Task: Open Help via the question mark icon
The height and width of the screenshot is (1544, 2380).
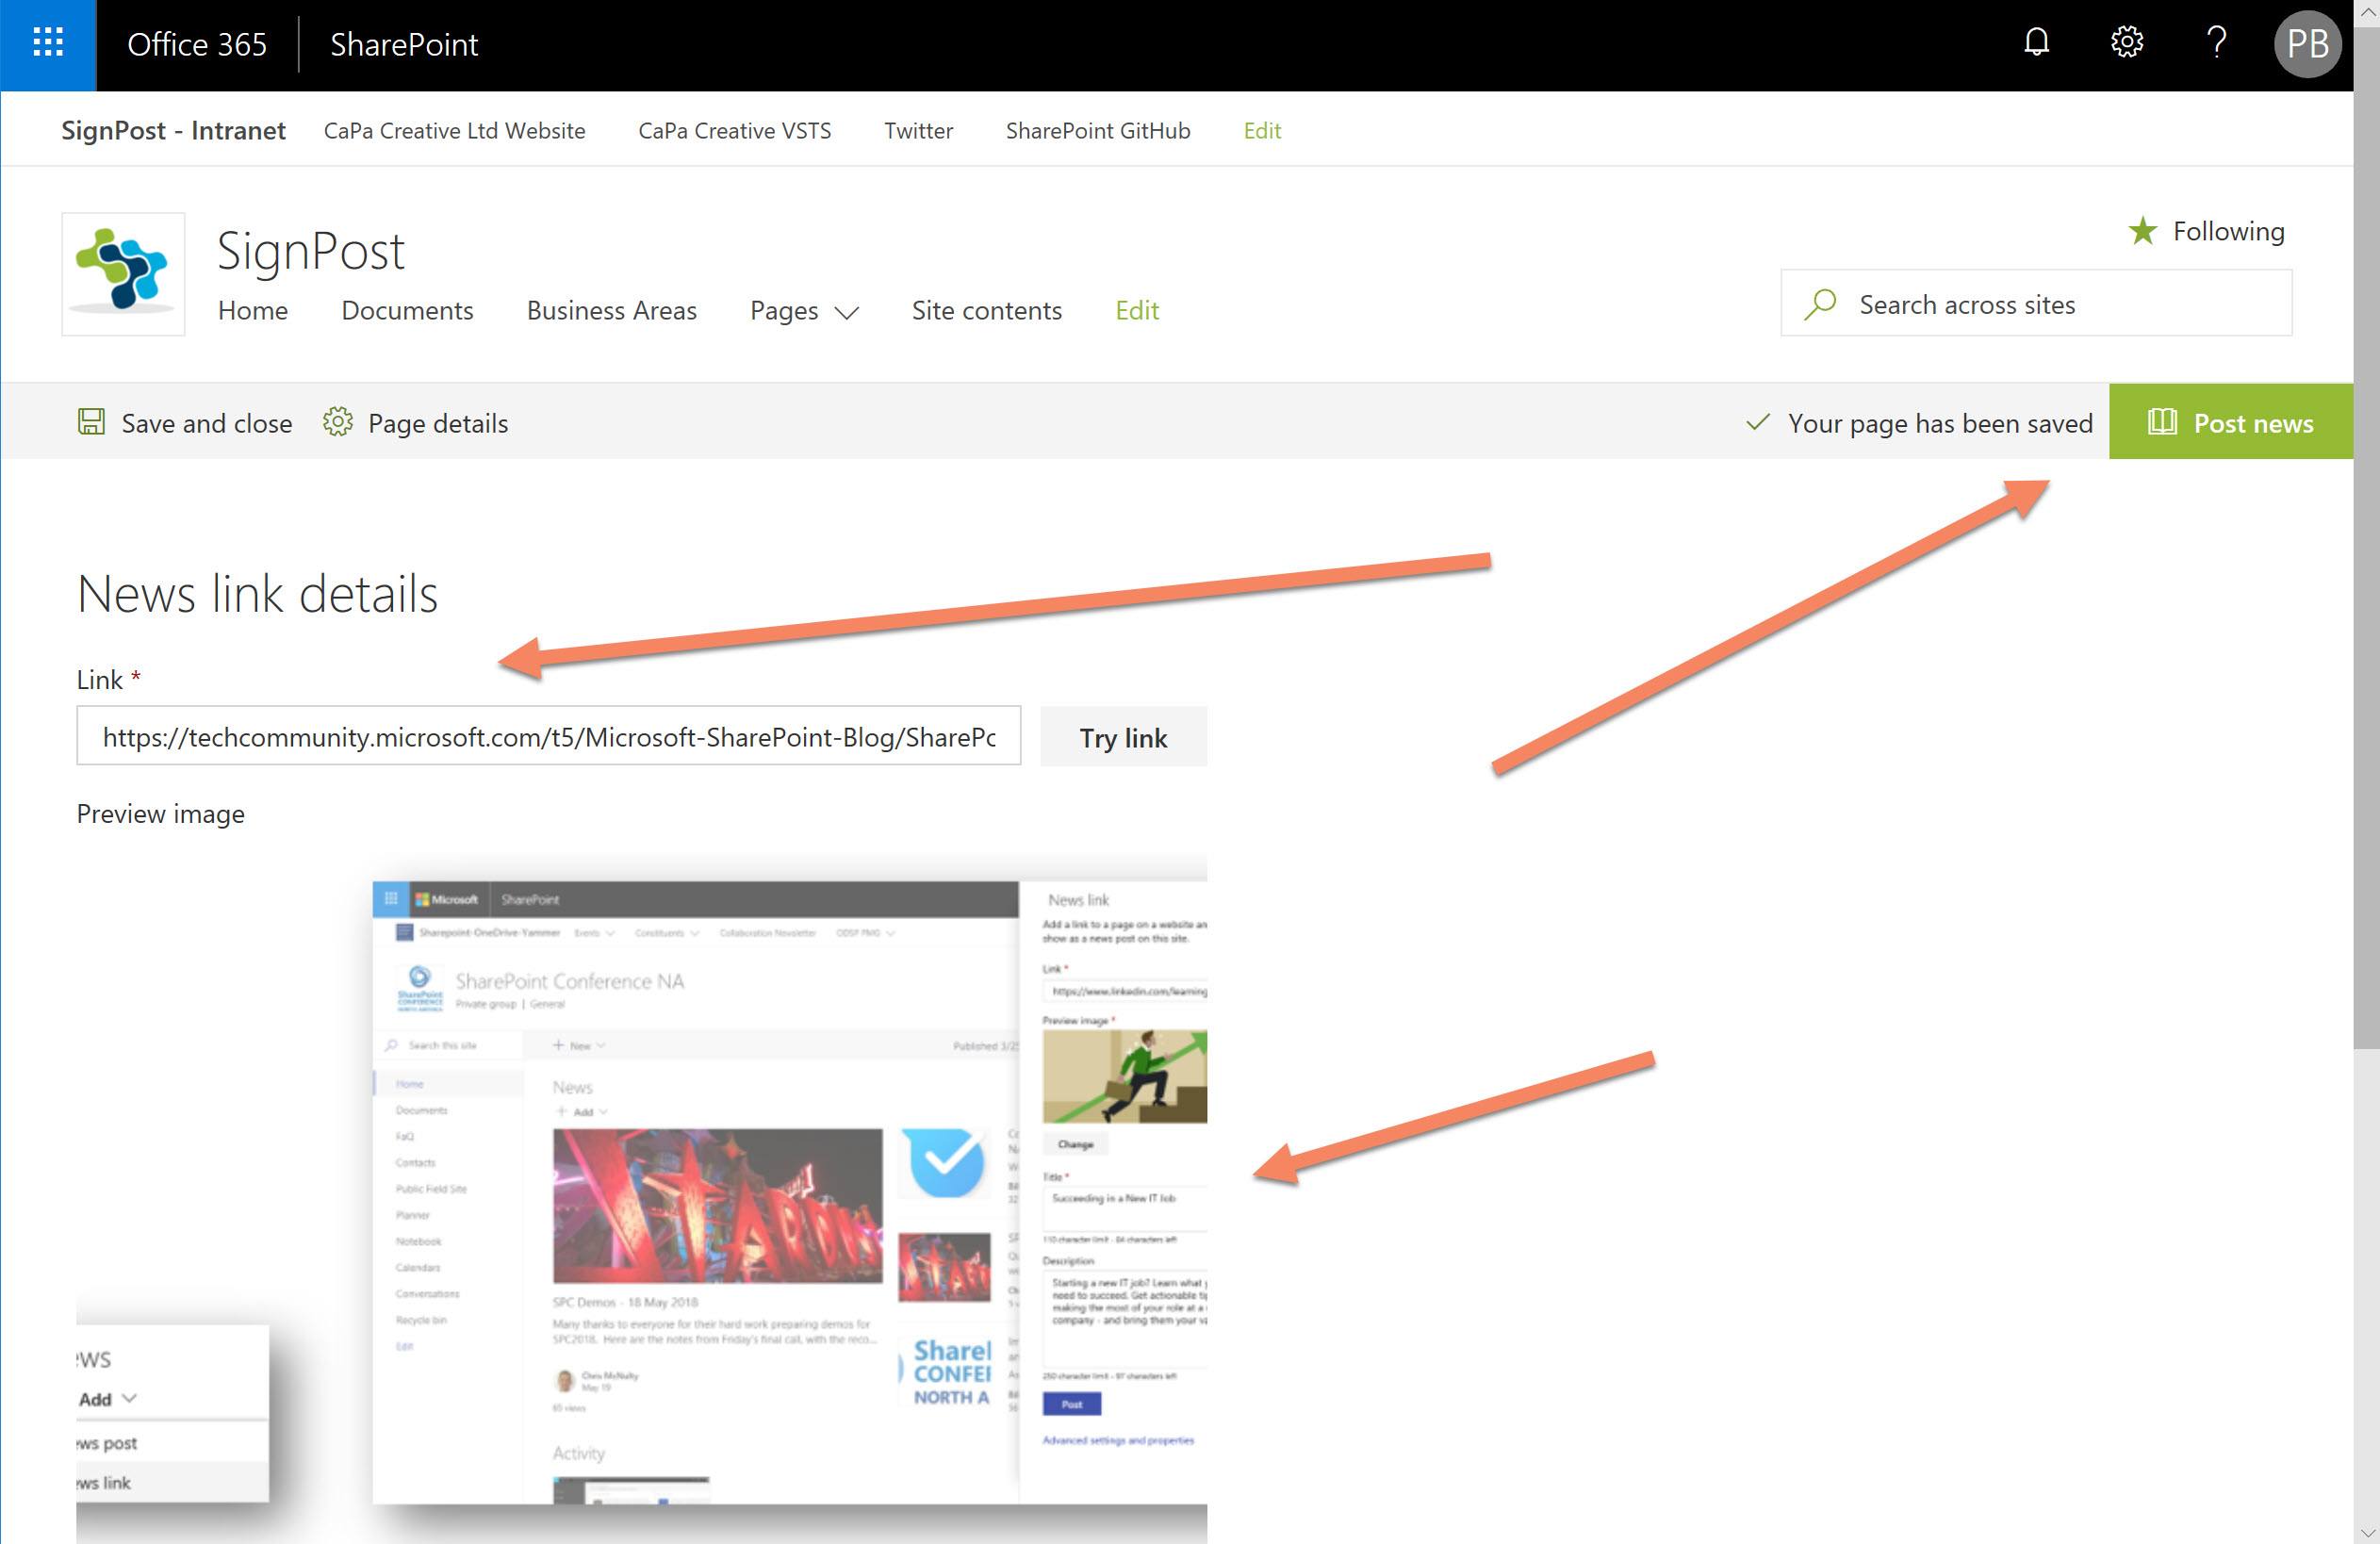Action: point(2216,42)
